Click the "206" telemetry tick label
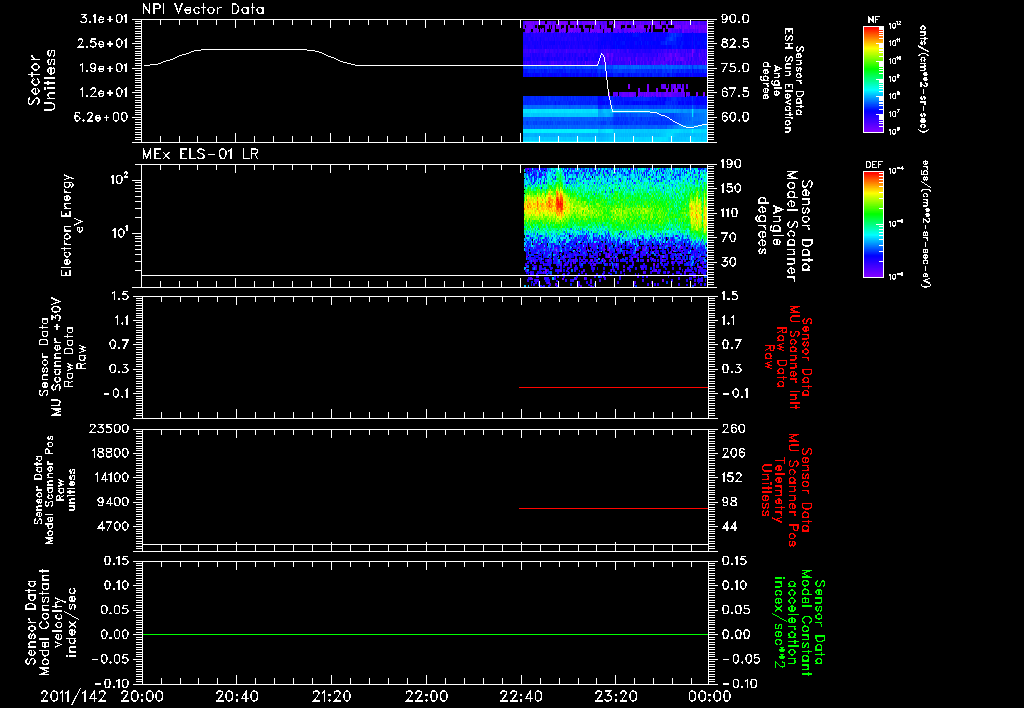Viewport: 1024px width, 708px height. pyautogui.click(x=732, y=453)
